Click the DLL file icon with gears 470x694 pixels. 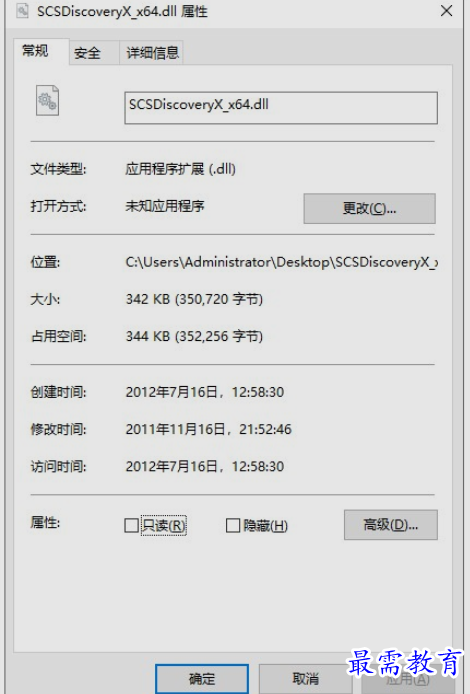coord(47,100)
